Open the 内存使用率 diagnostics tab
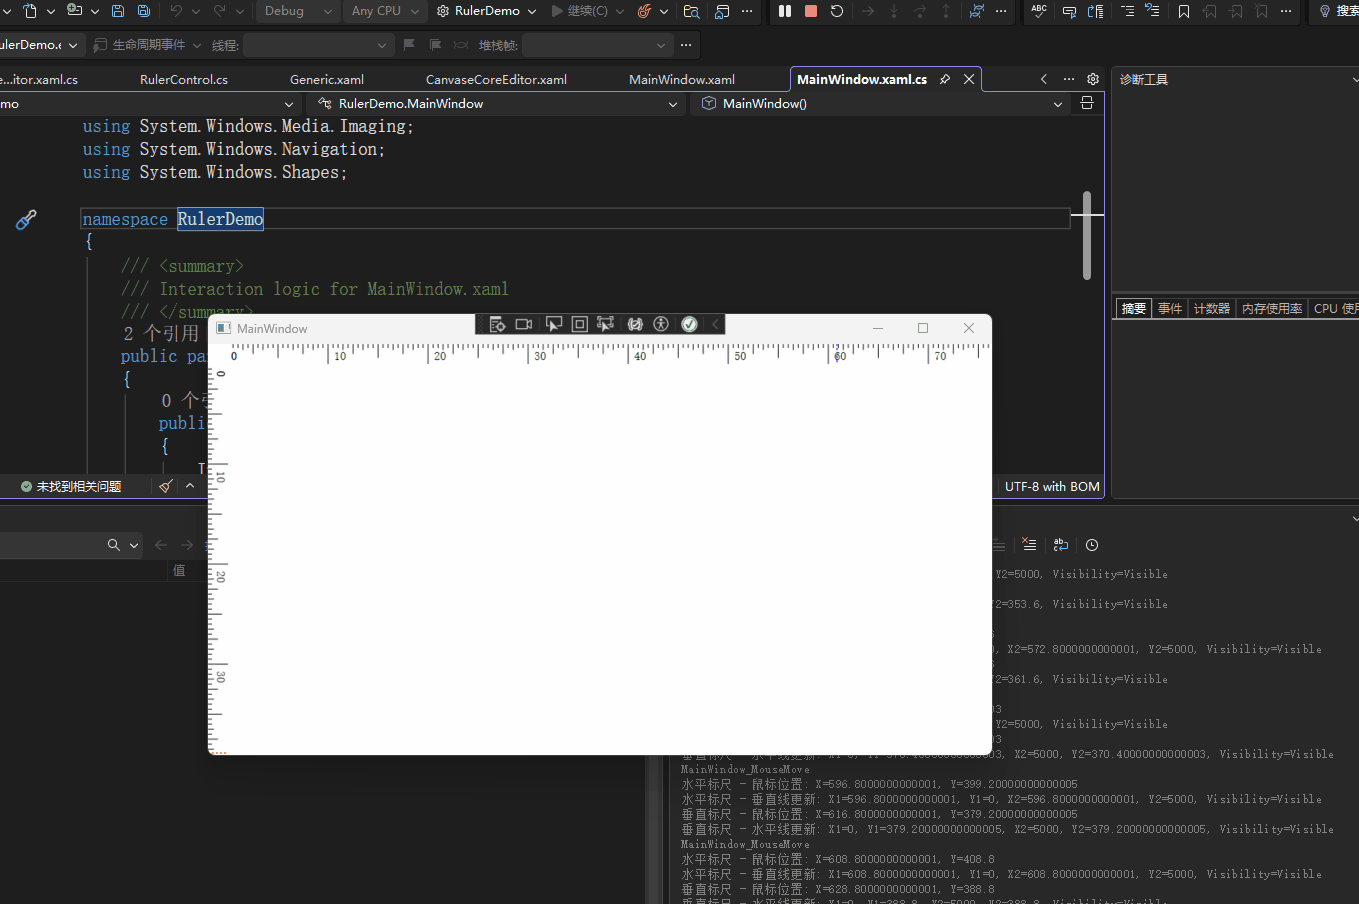The image size is (1359, 904). point(1271,308)
